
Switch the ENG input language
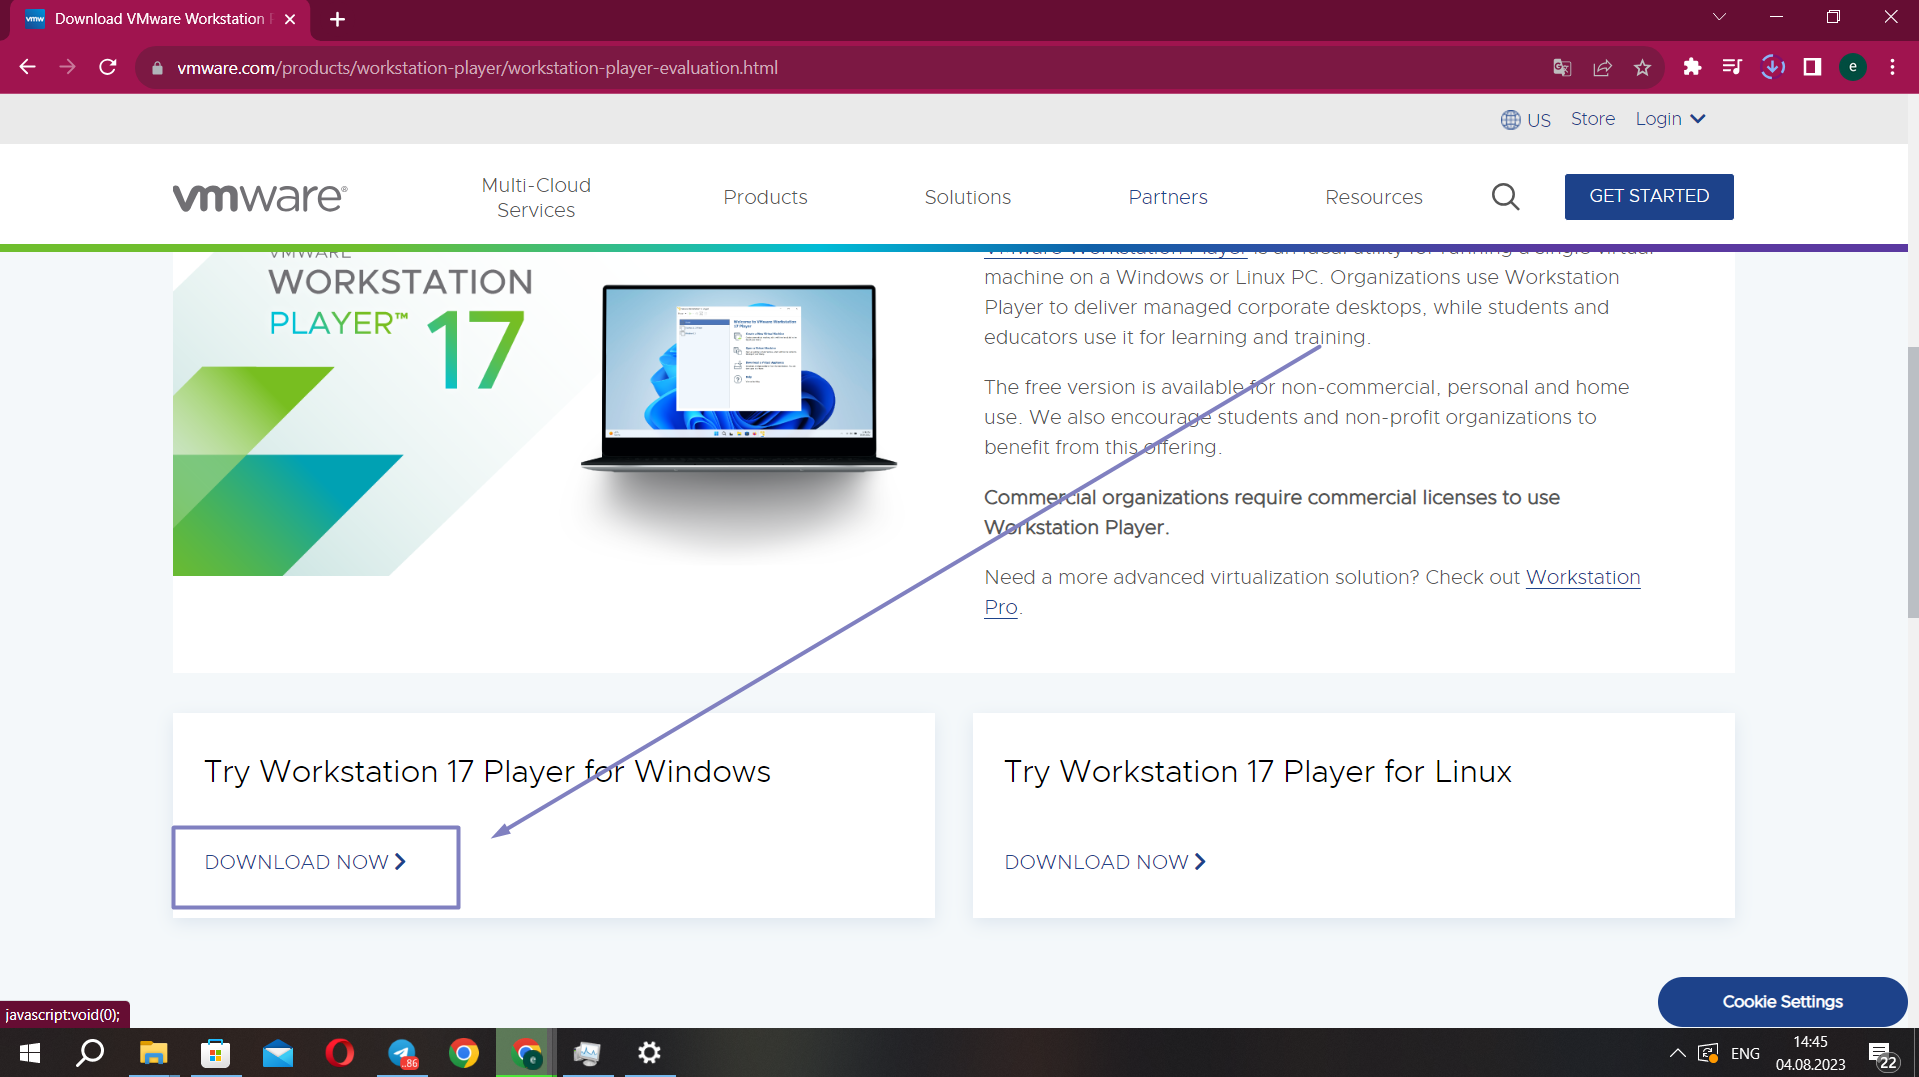coord(1745,1053)
